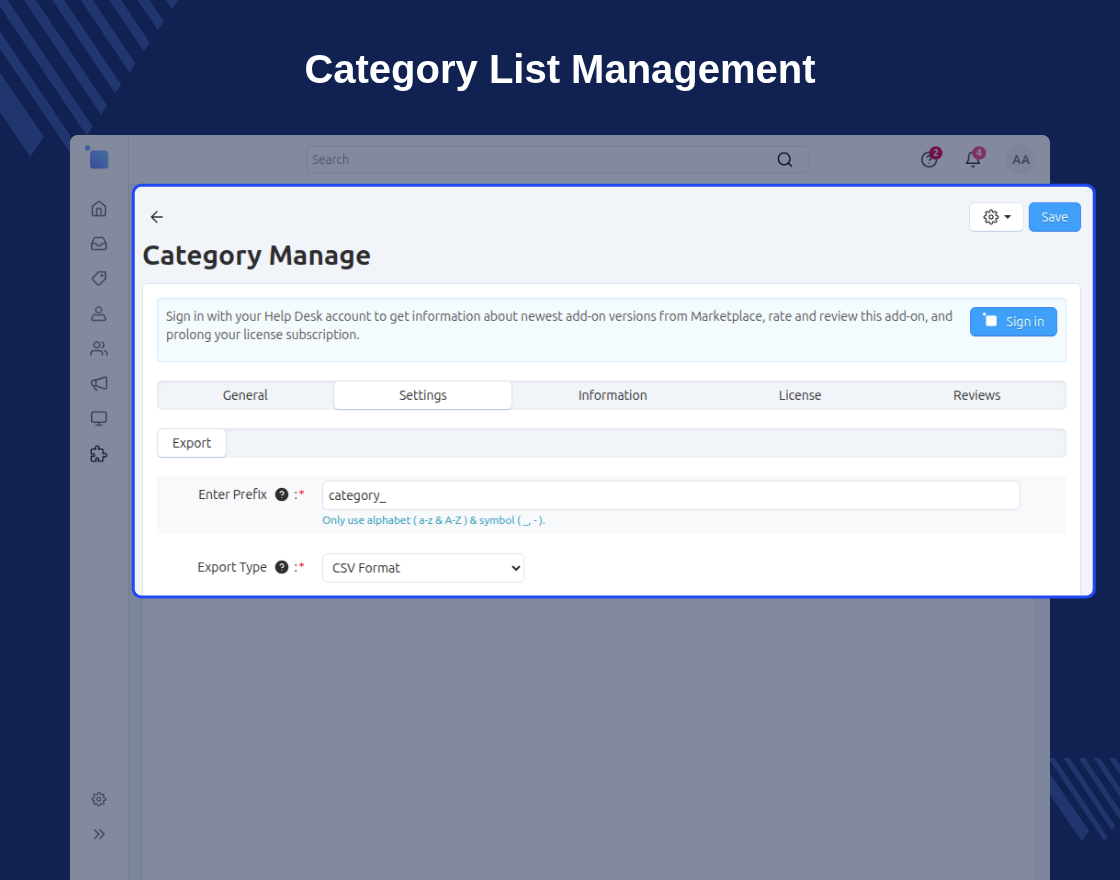This screenshot has height=880, width=1120.
Task: Open the help icon with badge 2
Action: coord(929,159)
